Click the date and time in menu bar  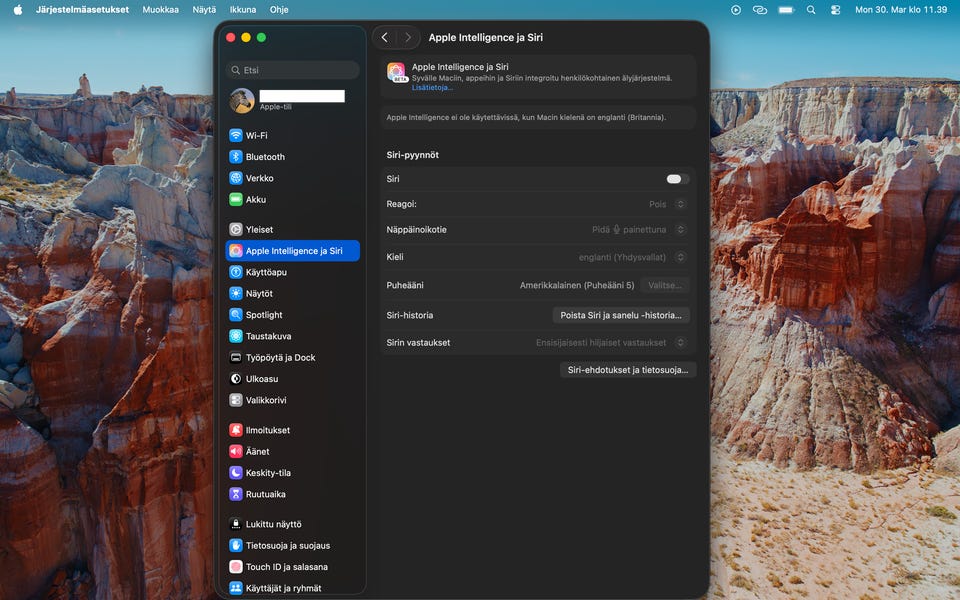901,10
